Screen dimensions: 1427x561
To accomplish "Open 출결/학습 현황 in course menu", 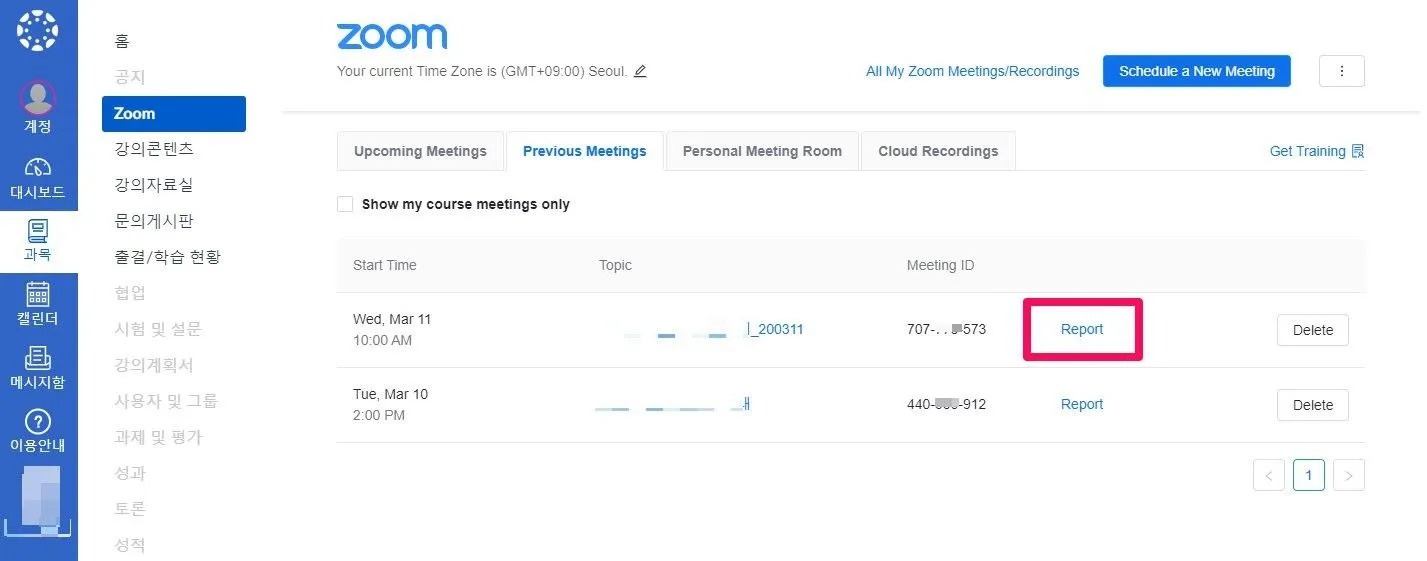I will (x=168, y=257).
